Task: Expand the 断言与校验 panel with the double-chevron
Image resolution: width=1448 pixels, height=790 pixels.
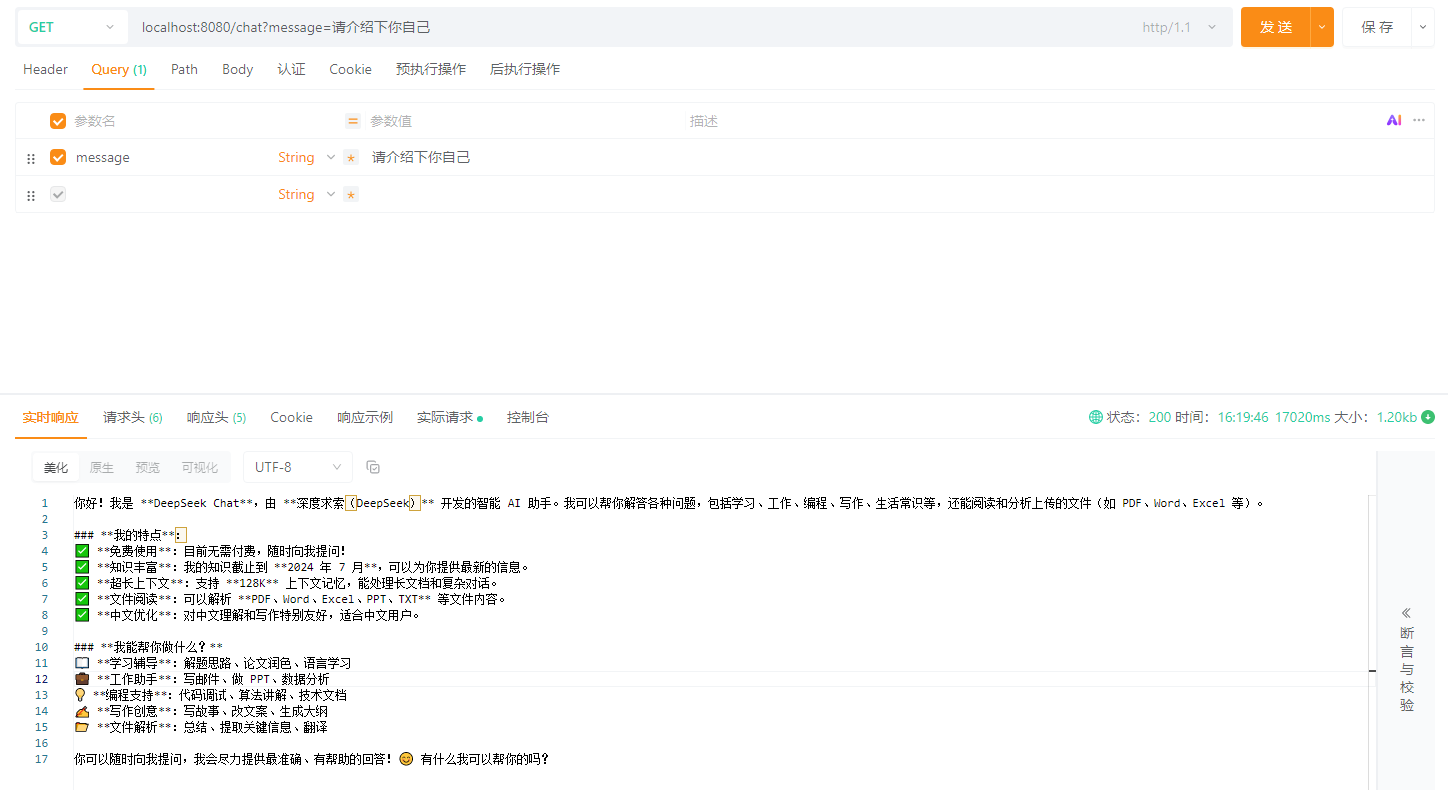Action: click(1407, 613)
